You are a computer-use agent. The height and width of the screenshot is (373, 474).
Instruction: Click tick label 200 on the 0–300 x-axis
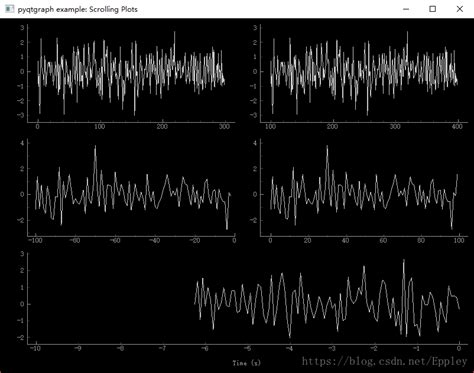pyautogui.click(x=162, y=127)
